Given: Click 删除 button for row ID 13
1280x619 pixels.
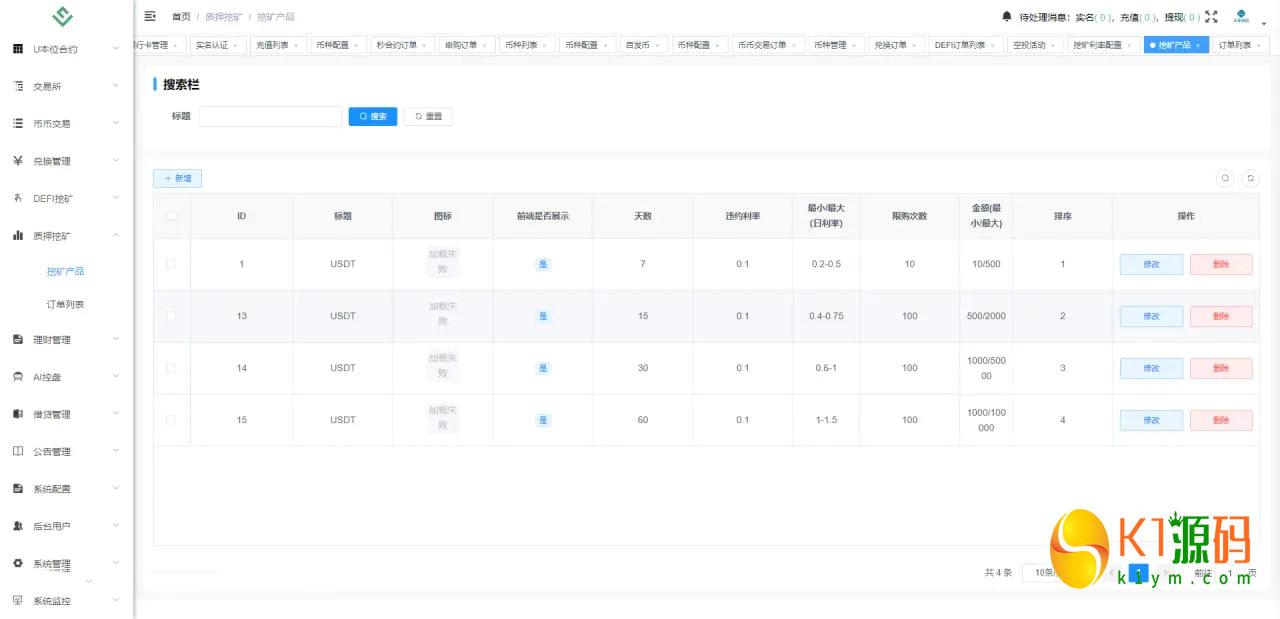Looking at the screenshot, I should pos(1220,316).
